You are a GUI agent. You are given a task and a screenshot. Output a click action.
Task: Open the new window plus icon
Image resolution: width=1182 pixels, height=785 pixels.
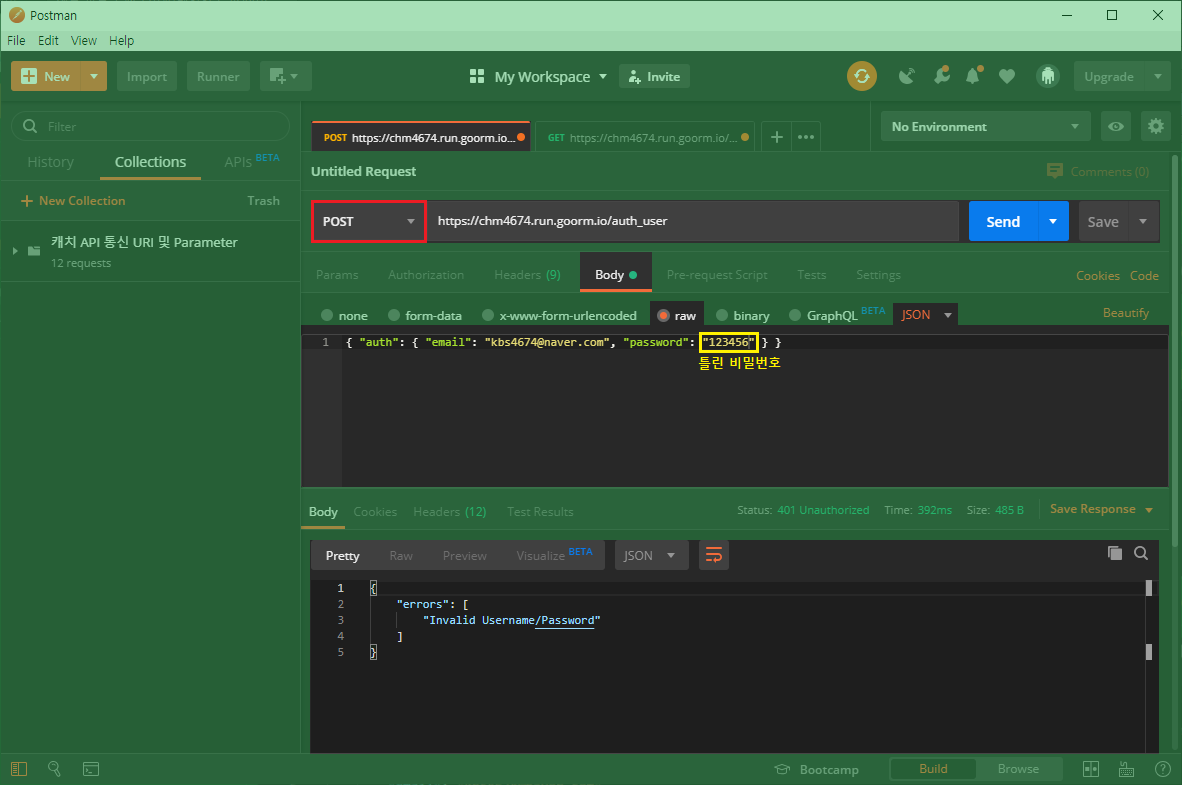click(x=284, y=76)
